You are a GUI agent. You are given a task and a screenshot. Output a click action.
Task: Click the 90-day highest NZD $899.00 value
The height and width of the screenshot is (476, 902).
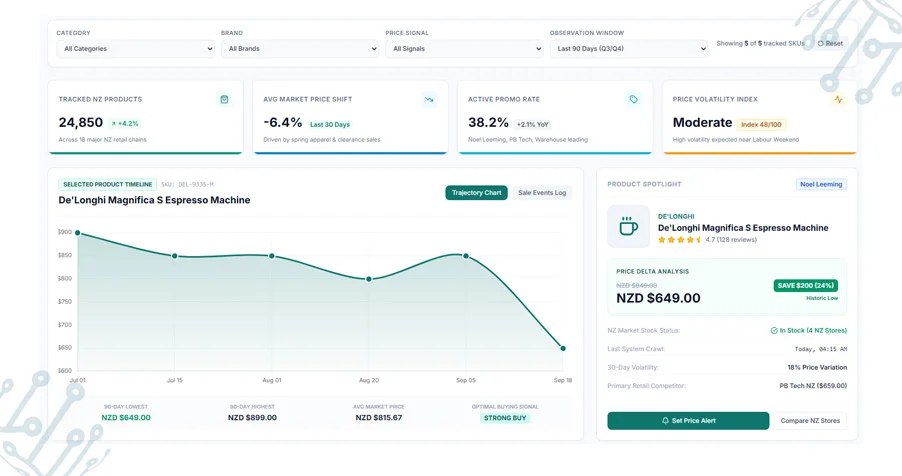click(252, 418)
